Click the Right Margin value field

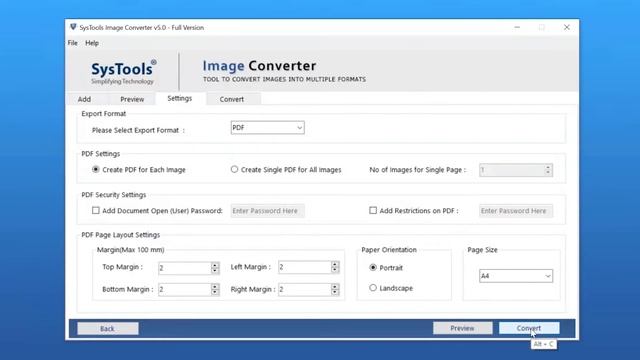click(x=304, y=289)
